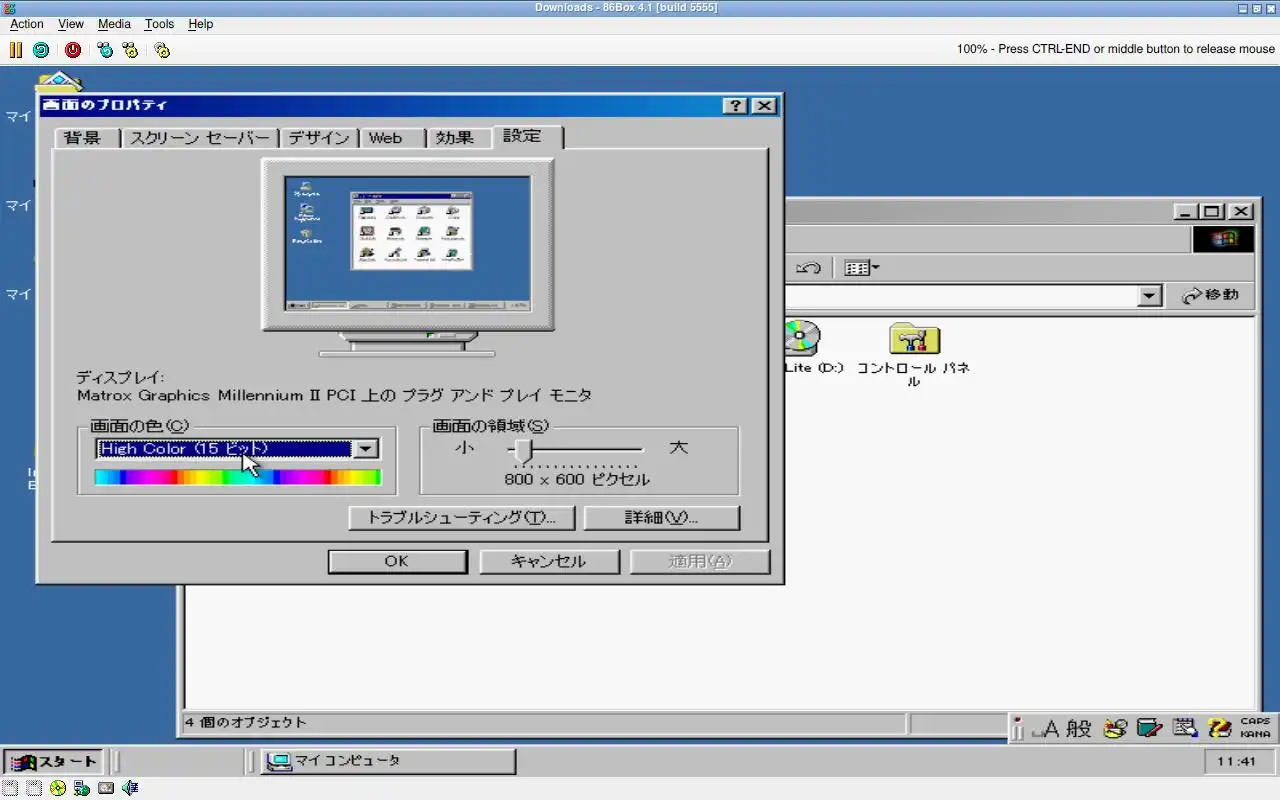The height and width of the screenshot is (800, 1280).
Task: Click the My Computer address input field
Action: 961,296
